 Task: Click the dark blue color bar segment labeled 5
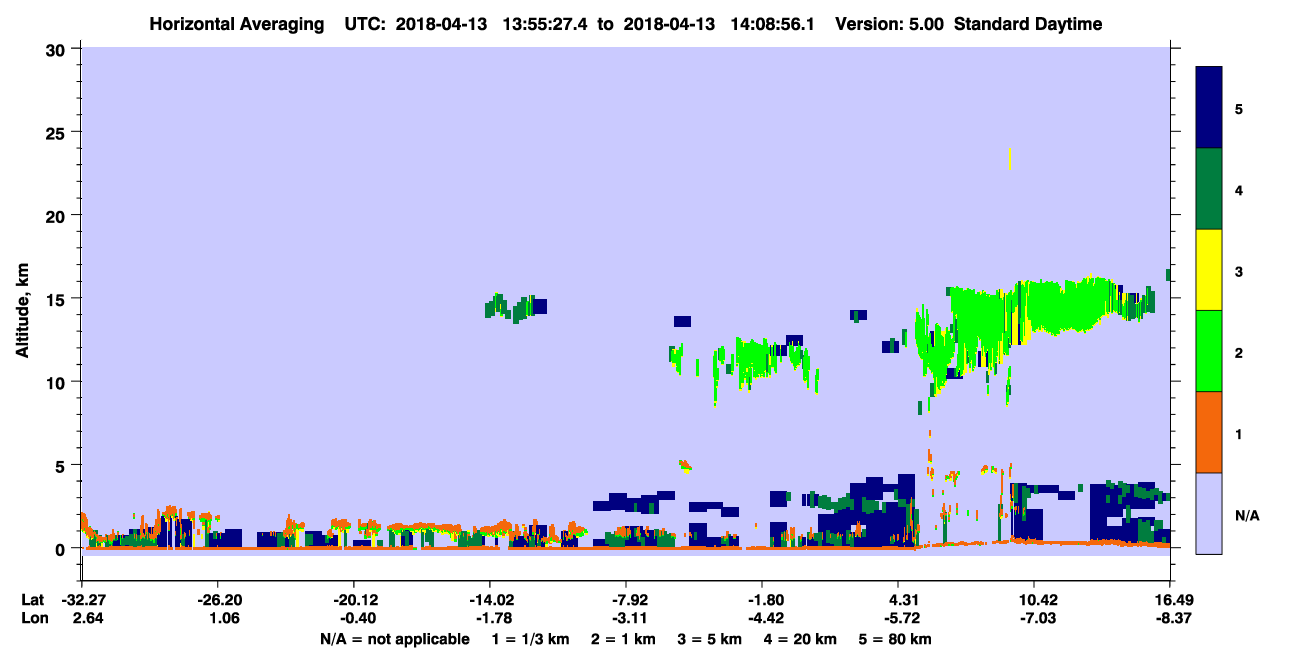point(1209,108)
